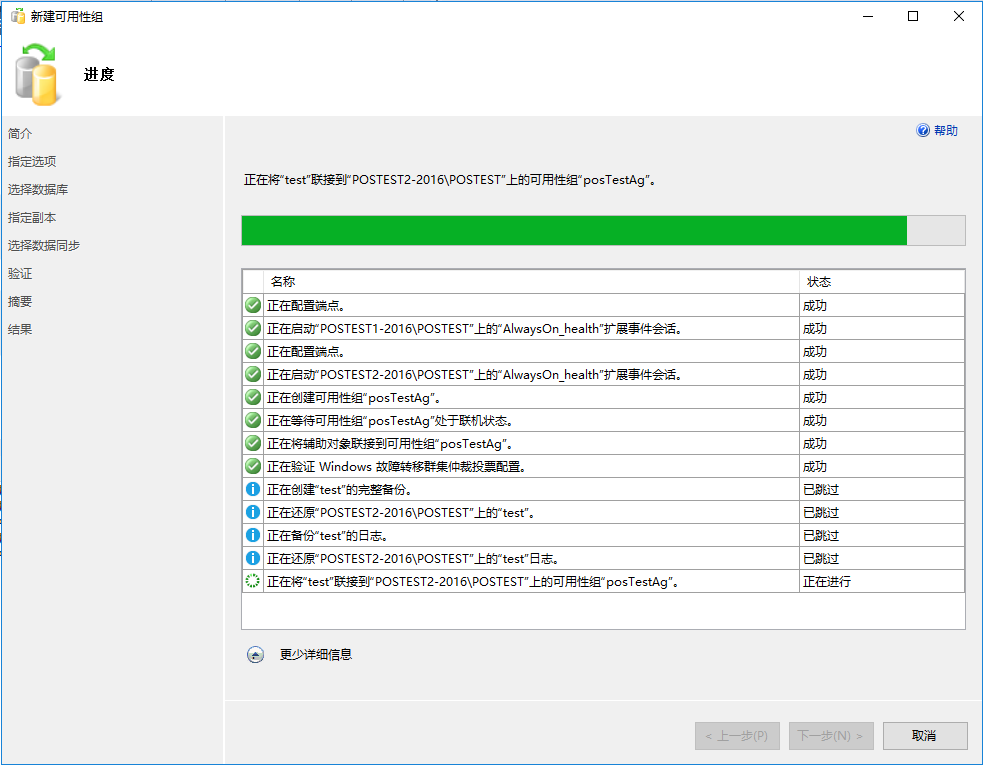Click the 正在进行 status cell
The image size is (983, 765).
[882, 581]
